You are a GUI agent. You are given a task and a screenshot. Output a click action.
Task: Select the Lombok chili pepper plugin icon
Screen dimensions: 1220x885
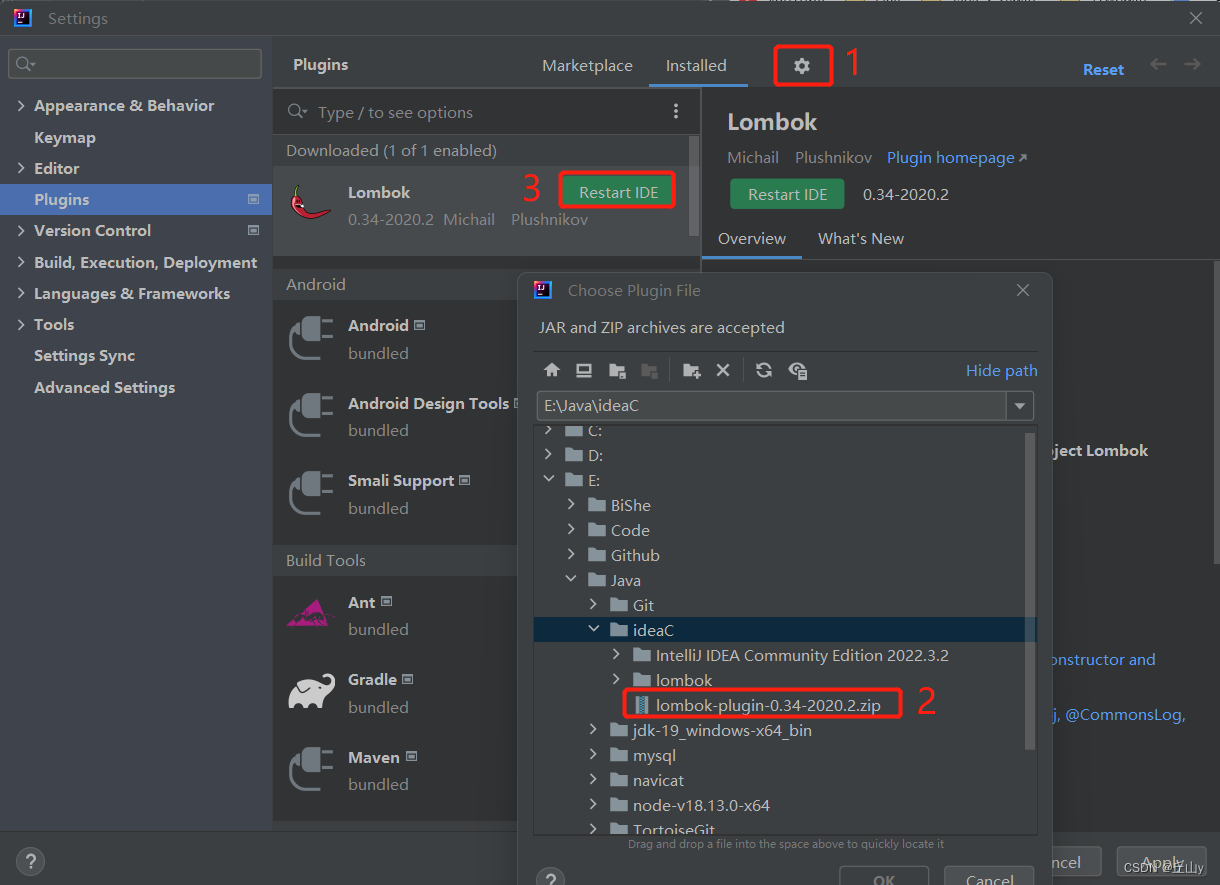coord(310,202)
